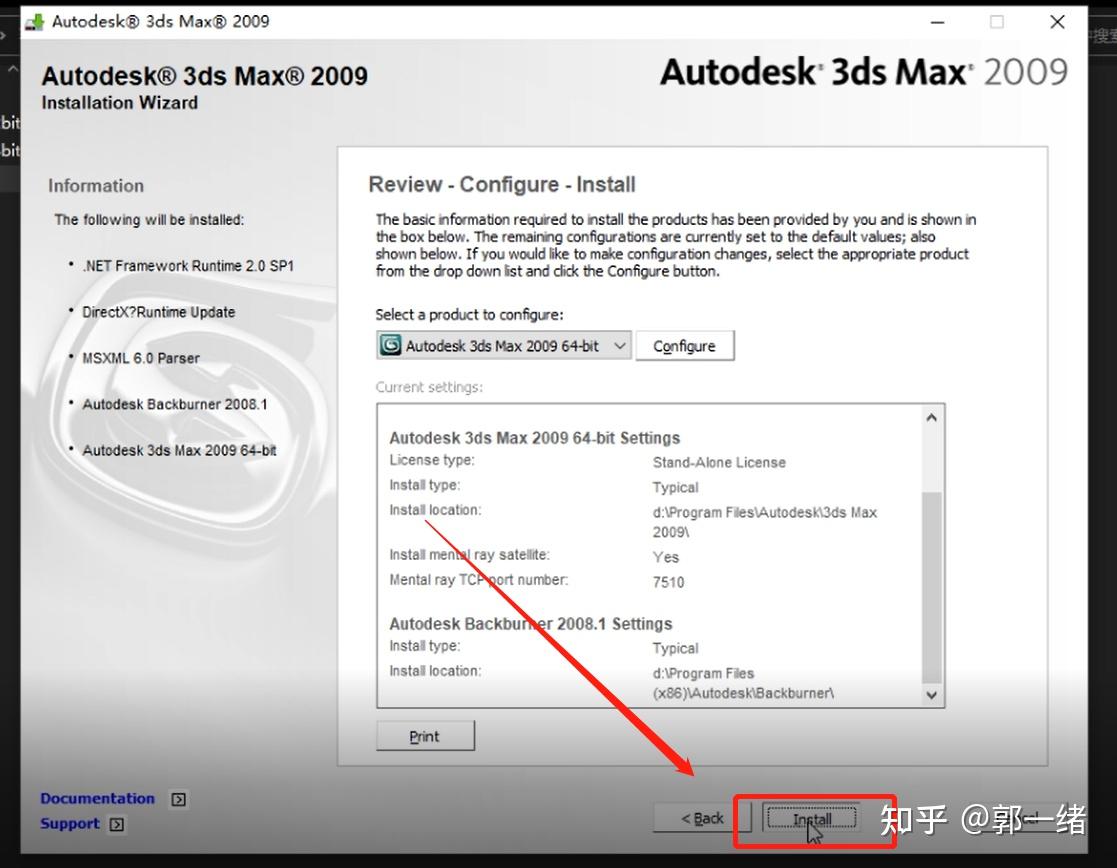
Task: Click the port number value '7510'
Action: (x=668, y=582)
